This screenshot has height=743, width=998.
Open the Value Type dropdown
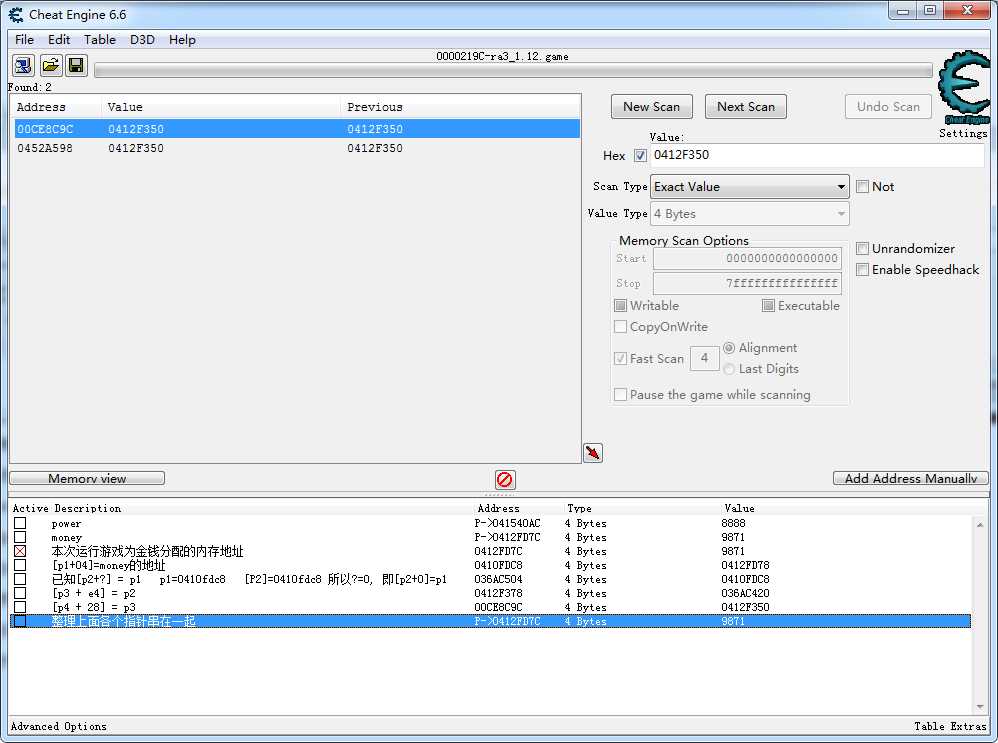point(750,214)
